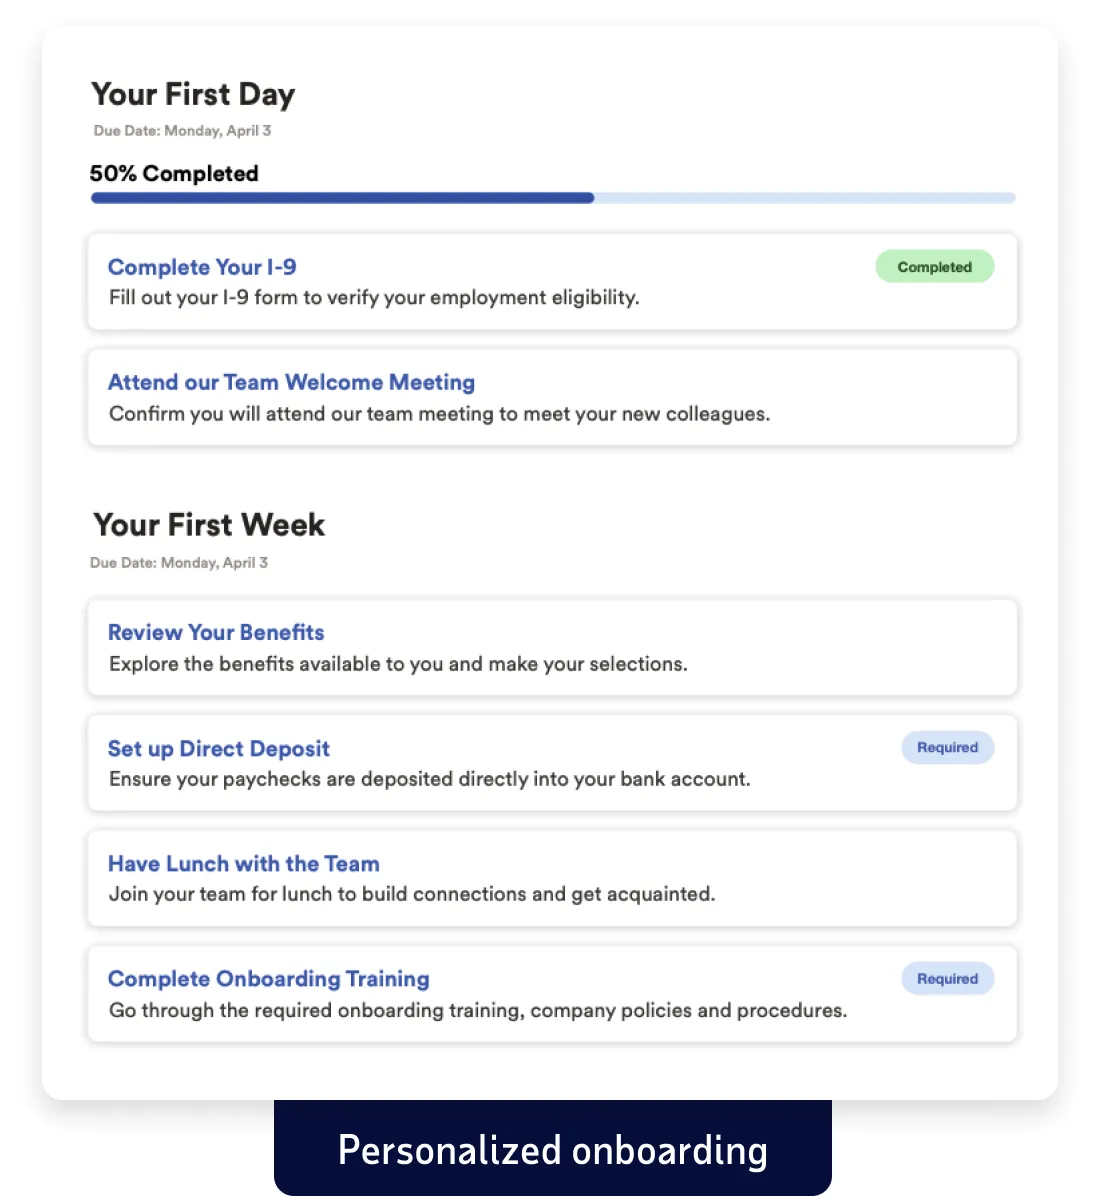Click the company policies and procedures description
The width and height of the screenshot is (1100, 1196).
[x=478, y=1010]
